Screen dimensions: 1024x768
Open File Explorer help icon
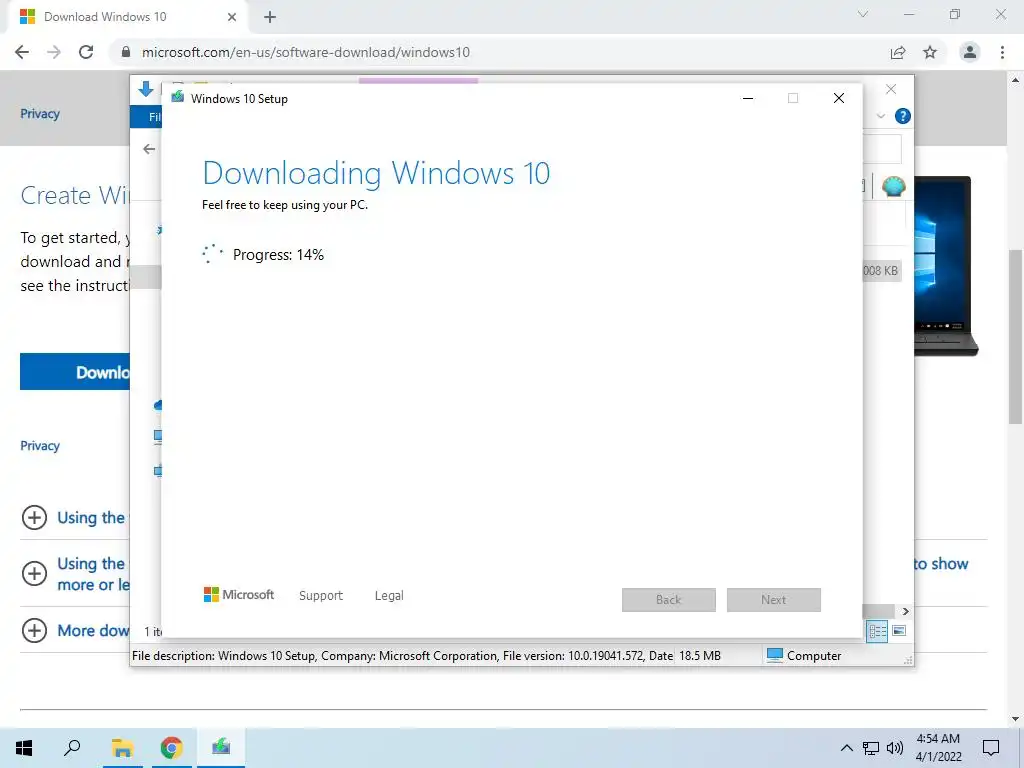tap(903, 116)
